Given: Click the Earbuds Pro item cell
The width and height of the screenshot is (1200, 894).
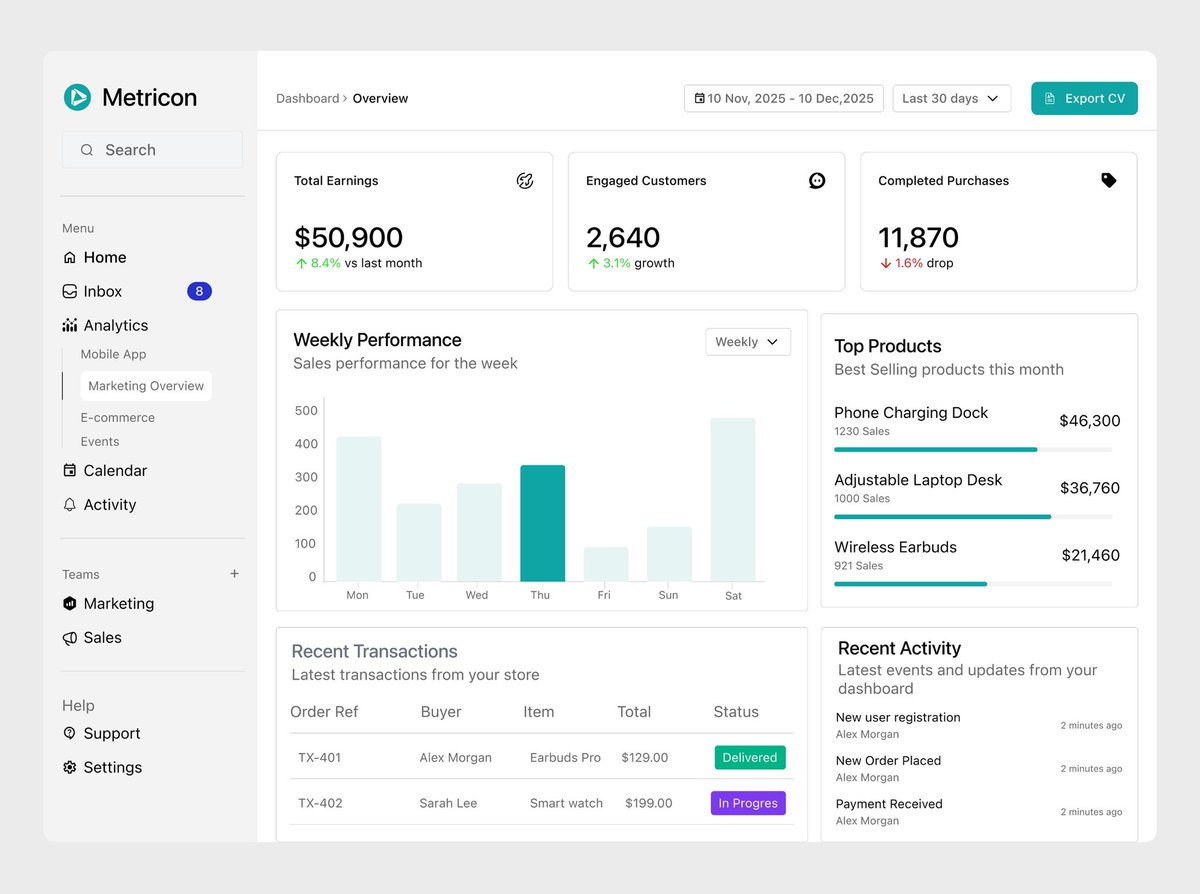Looking at the screenshot, I should pyautogui.click(x=565, y=758).
